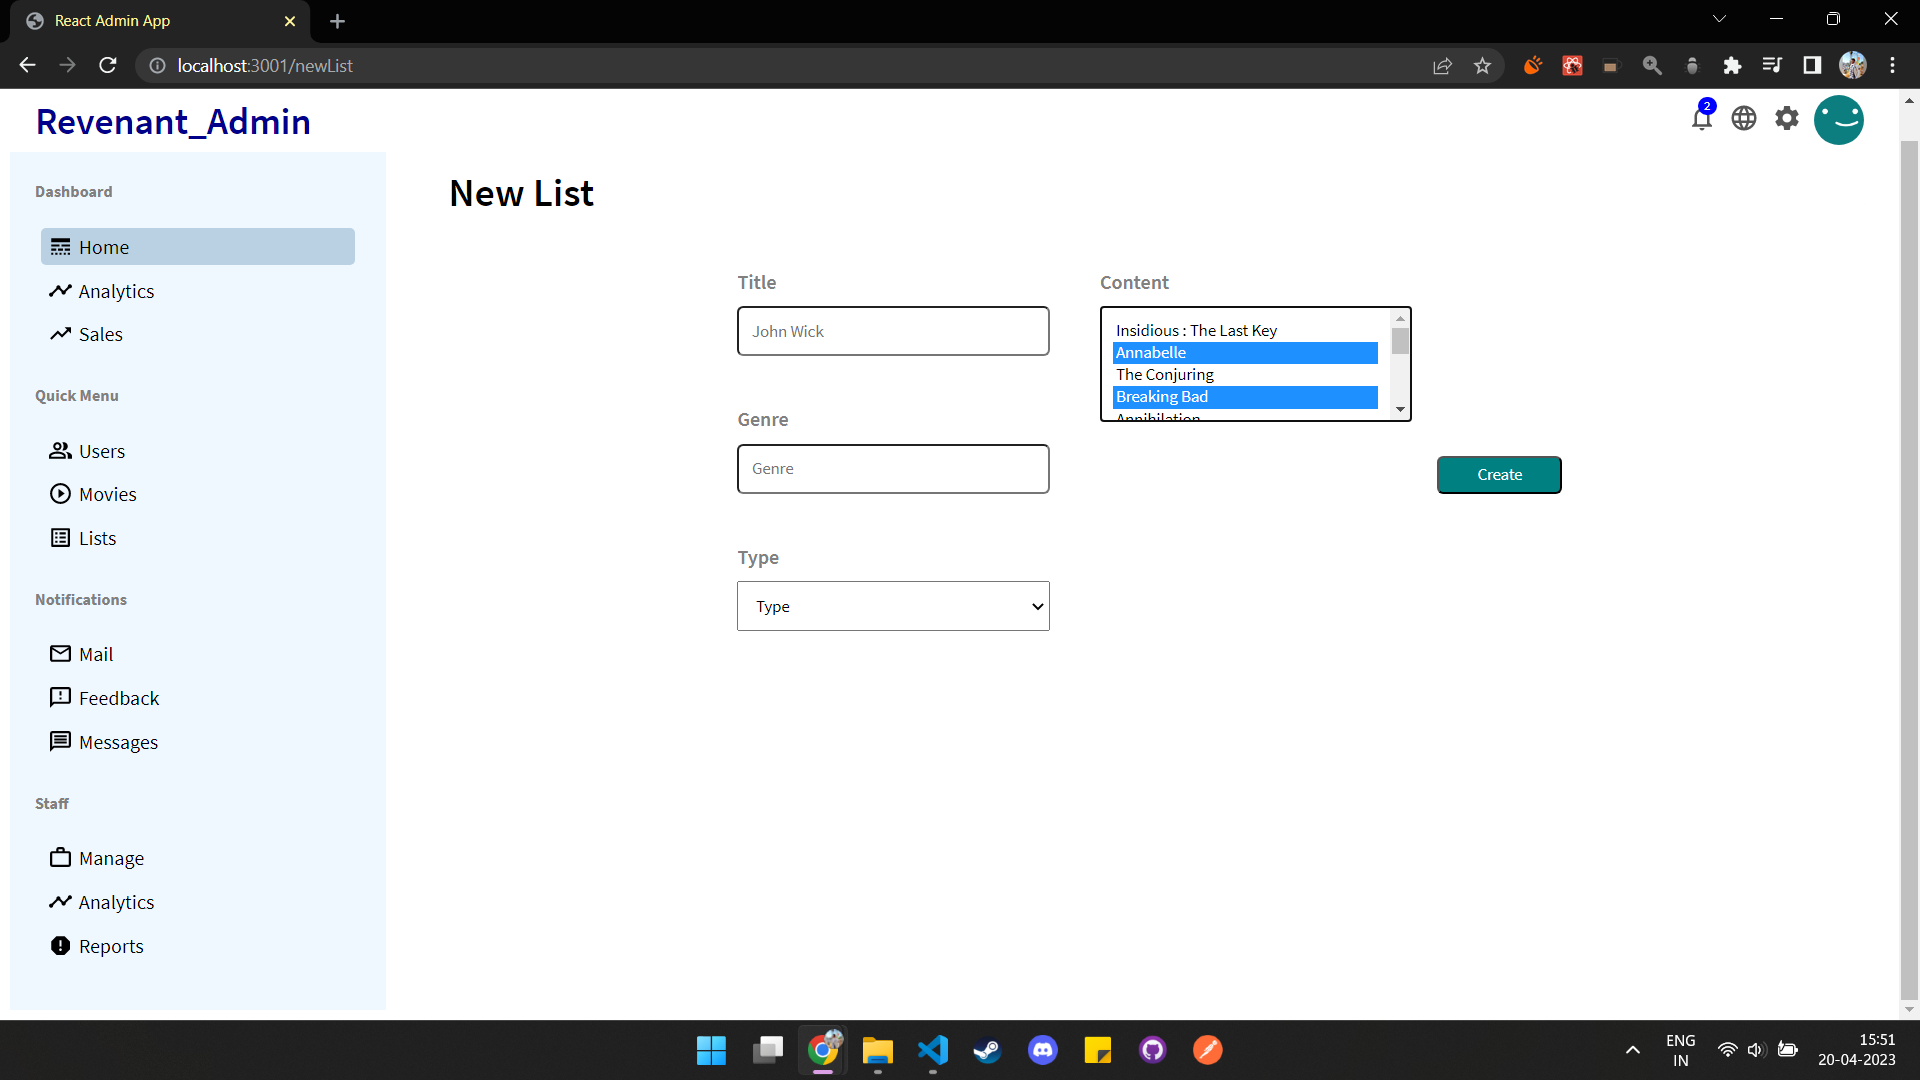Image resolution: width=1920 pixels, height=1080 pixels.
Task: Click the Mail envelope icon
Action: tap(60, 654)
